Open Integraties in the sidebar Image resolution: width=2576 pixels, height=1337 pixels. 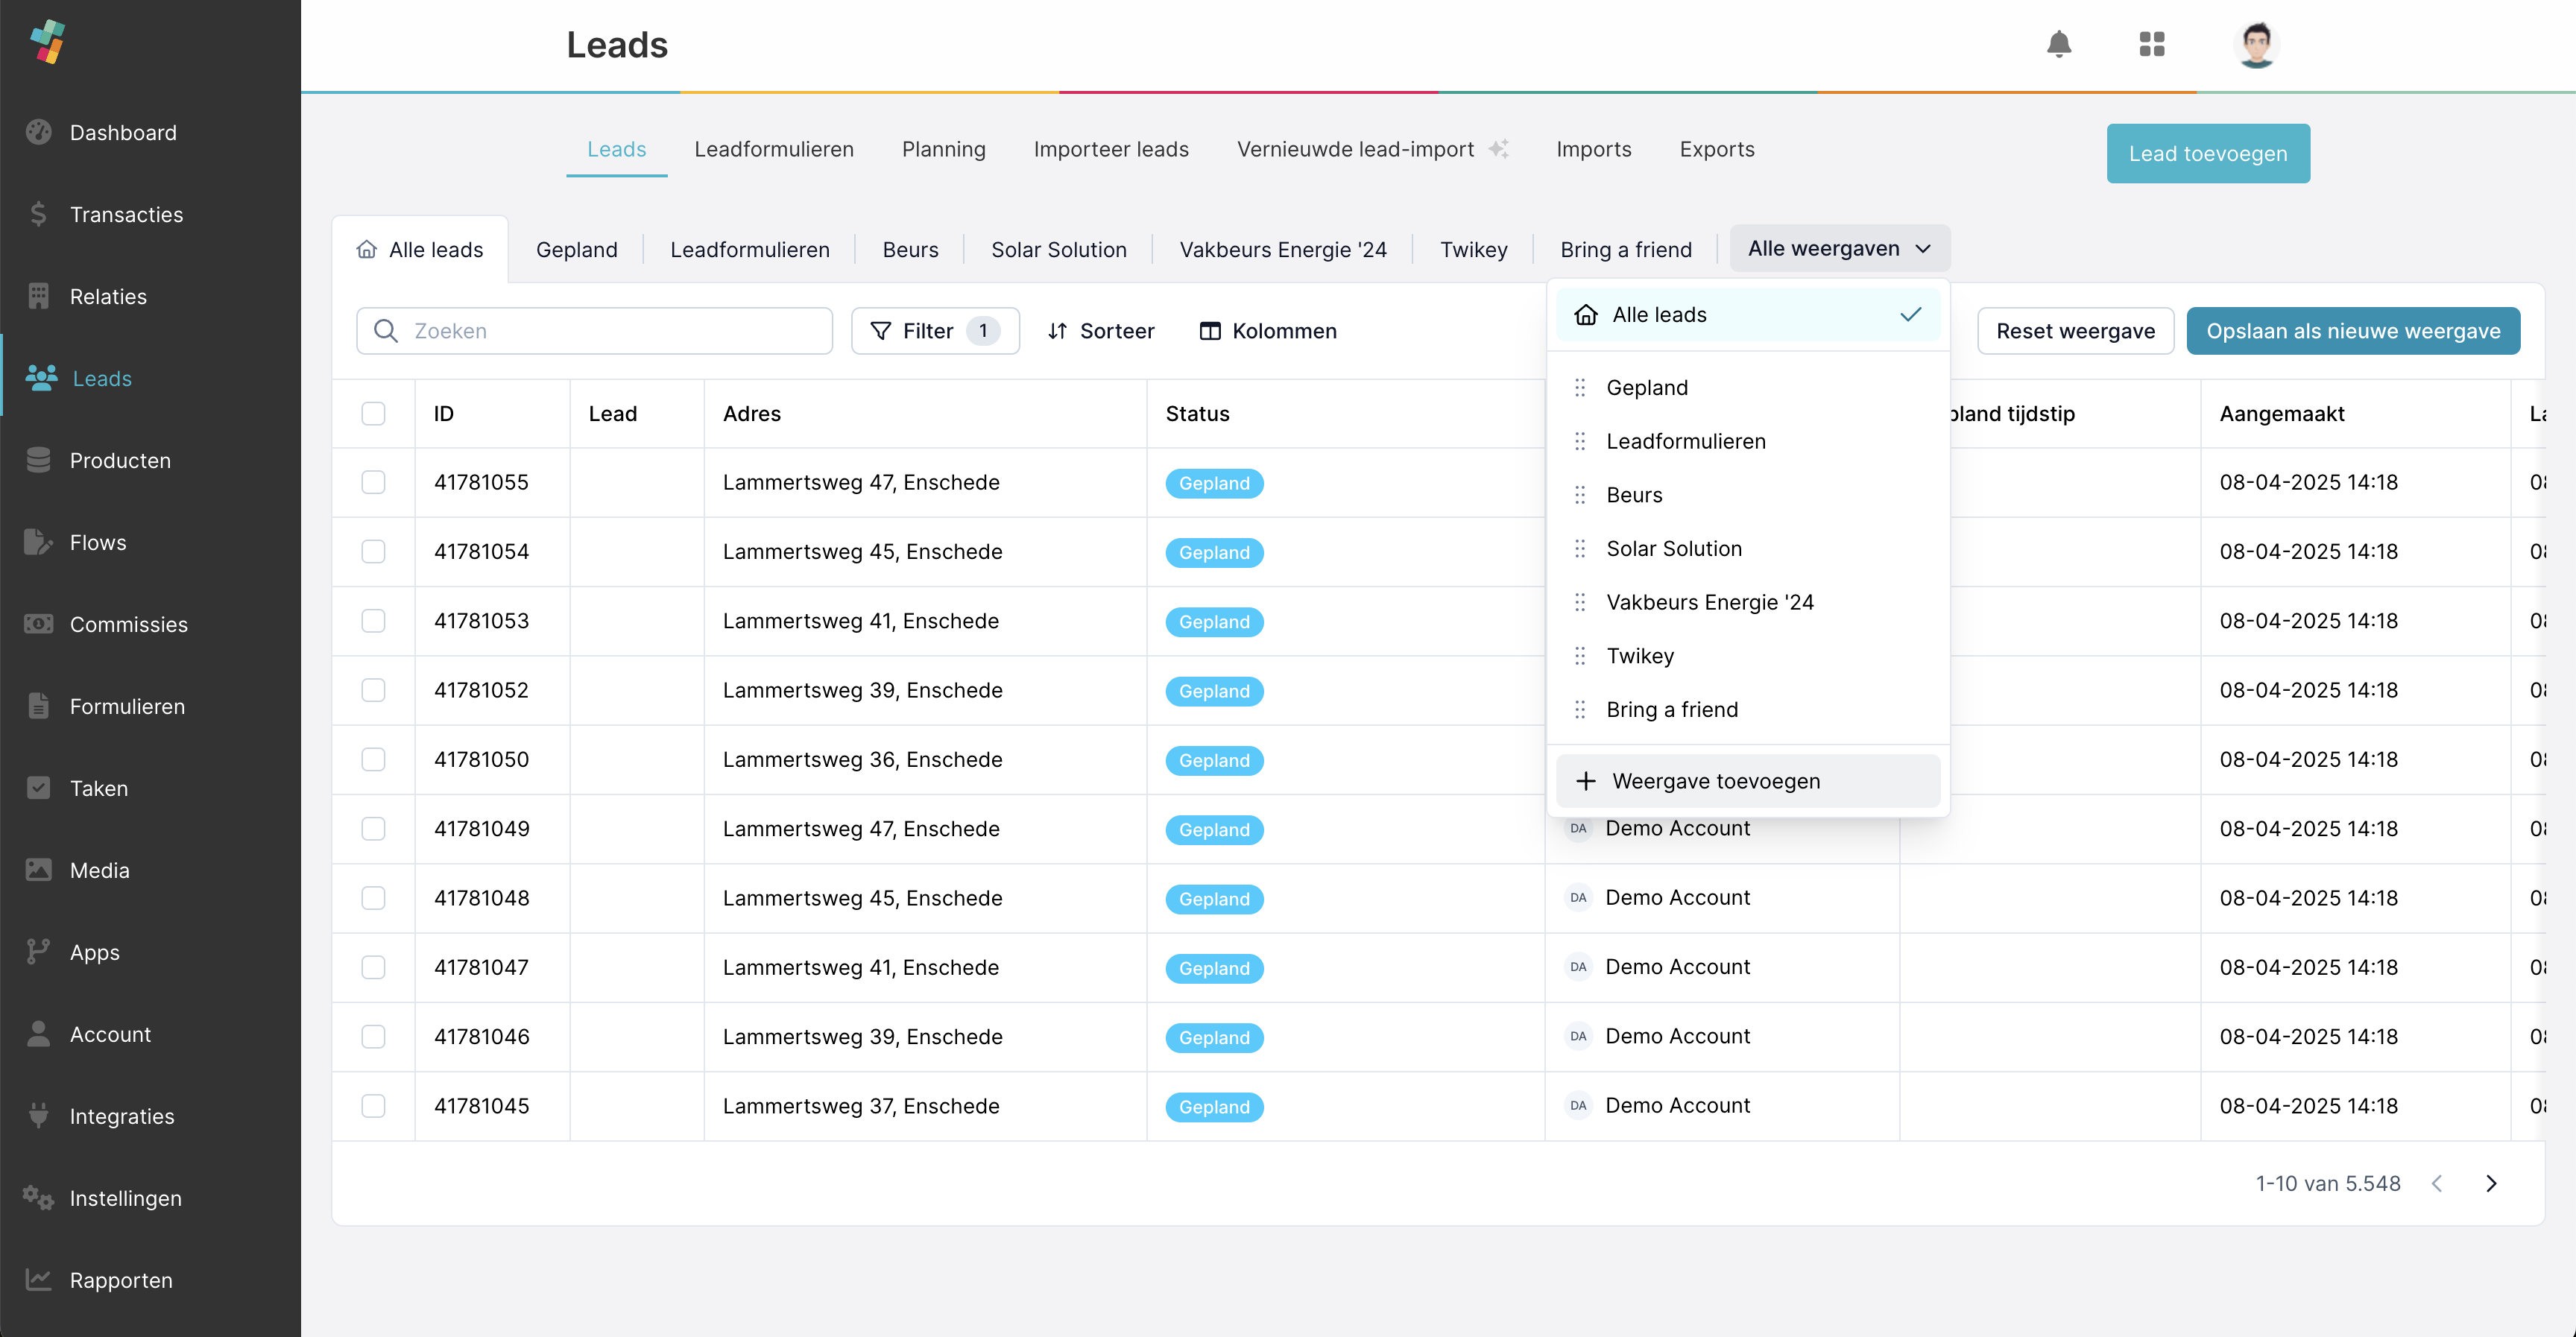coord(121,1116)
